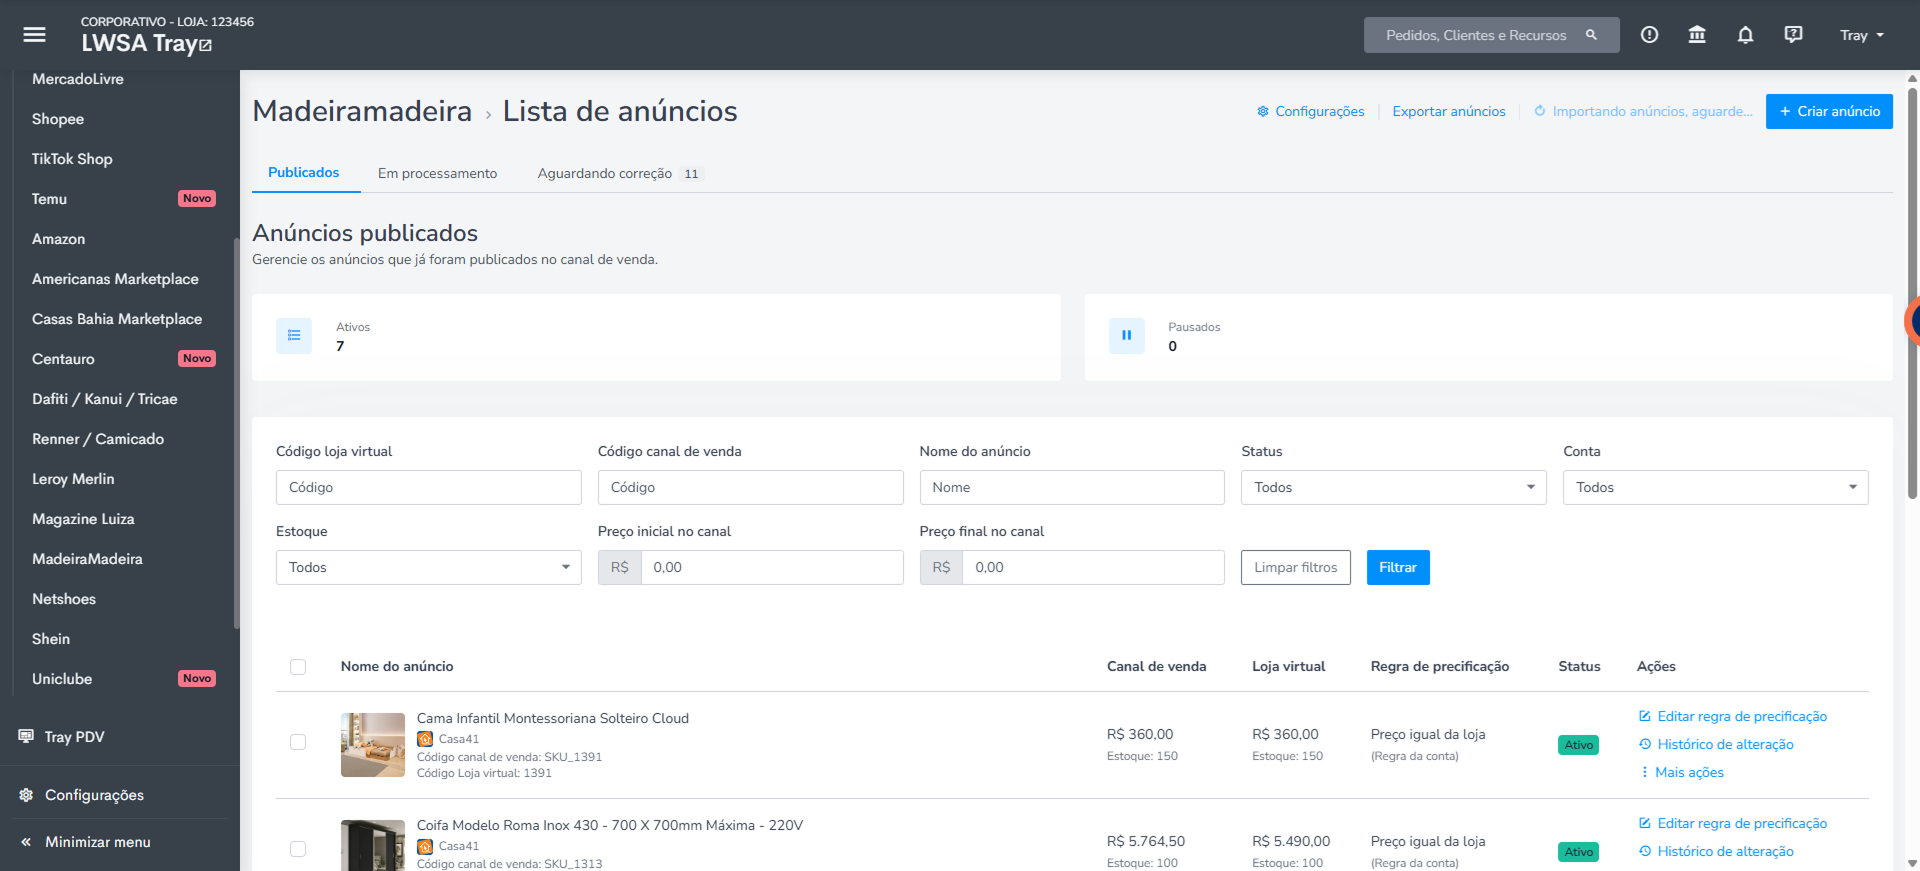Screen dimensions: 1920x871
Task: Open the Estoque dropdown filter
Action: tap(428, 567)
